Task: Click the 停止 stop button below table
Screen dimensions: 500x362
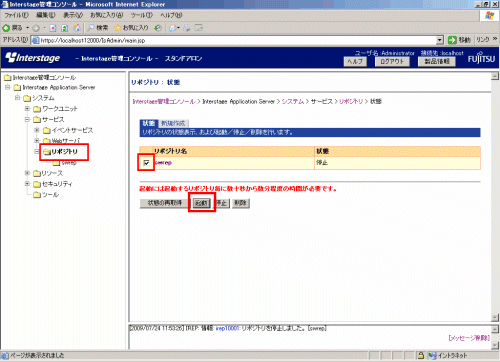Action: point(221,203)
